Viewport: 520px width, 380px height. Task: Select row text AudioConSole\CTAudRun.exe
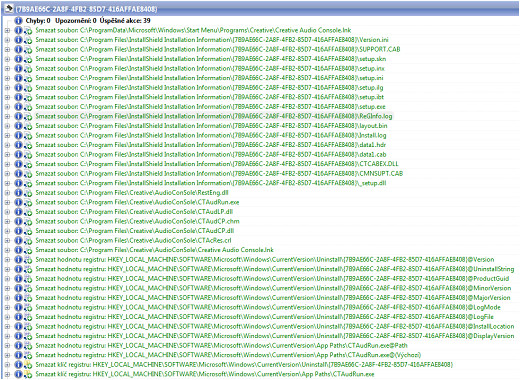click(137, 202)
